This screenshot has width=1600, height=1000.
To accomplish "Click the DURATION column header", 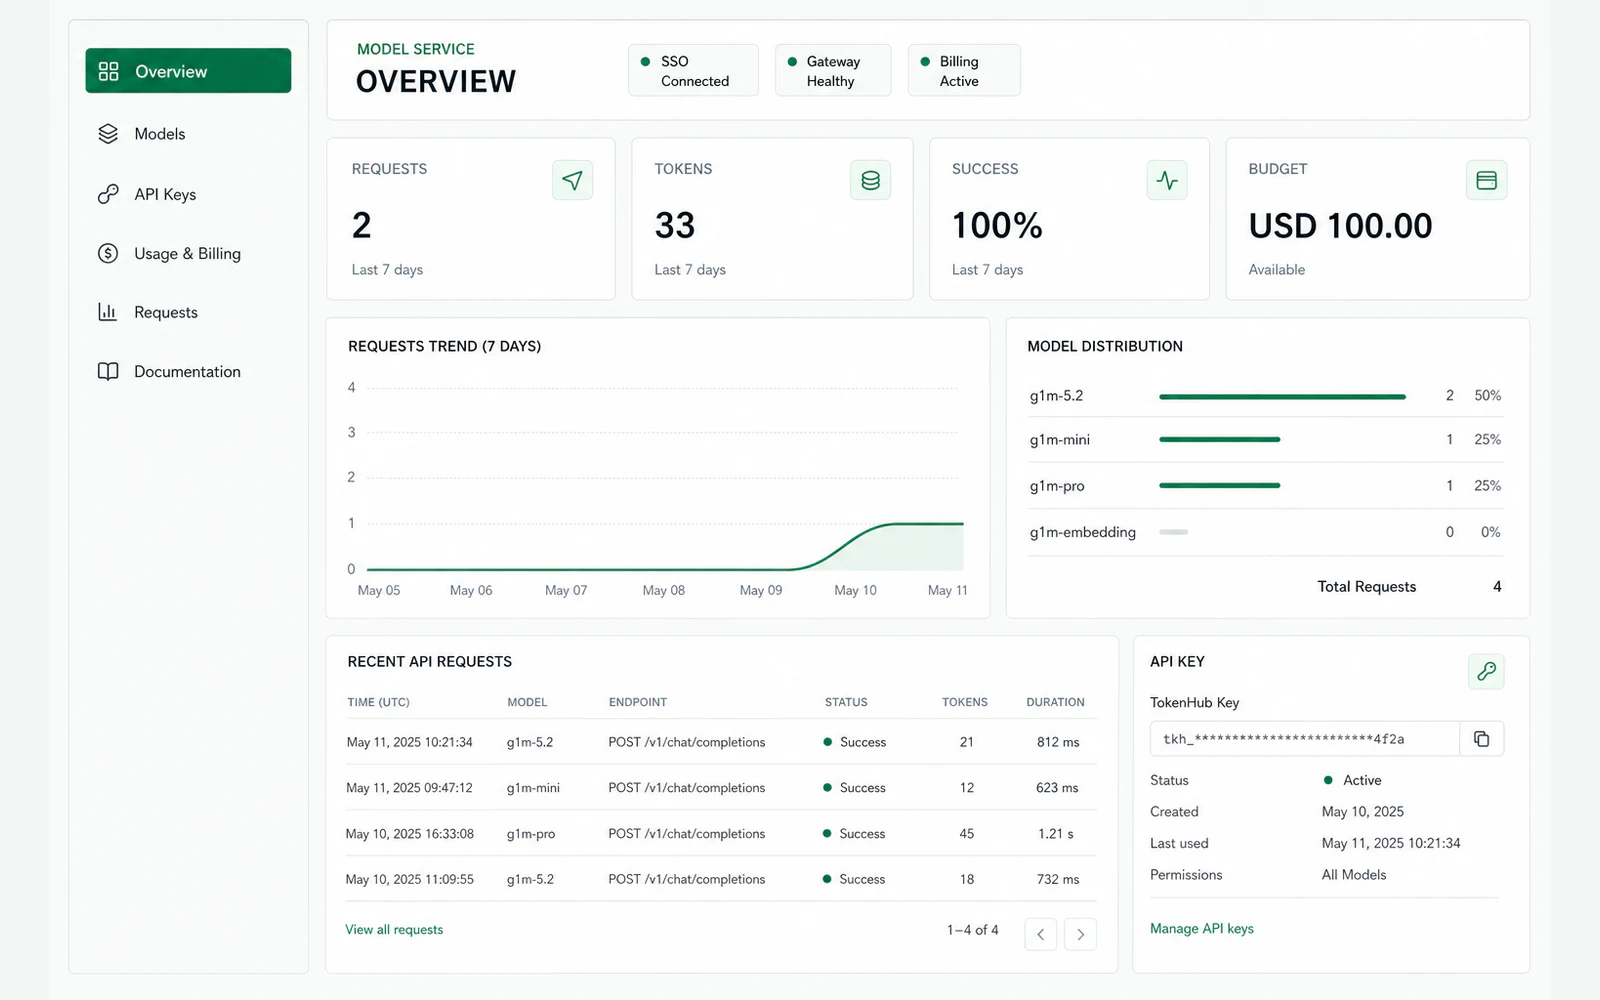I will pos(1055,702).
